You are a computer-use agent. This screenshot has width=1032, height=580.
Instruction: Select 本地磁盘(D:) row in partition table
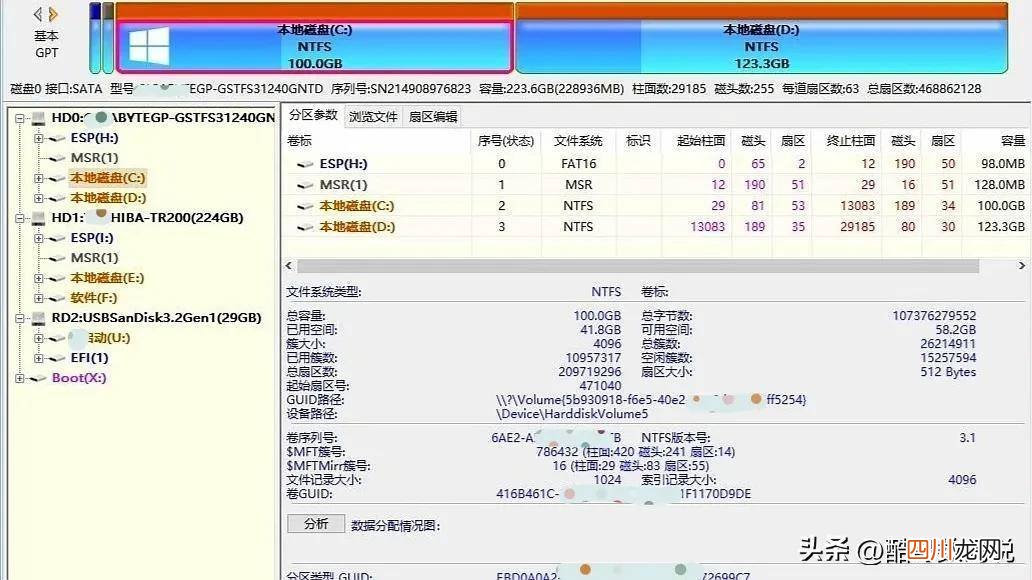(656, 226)
